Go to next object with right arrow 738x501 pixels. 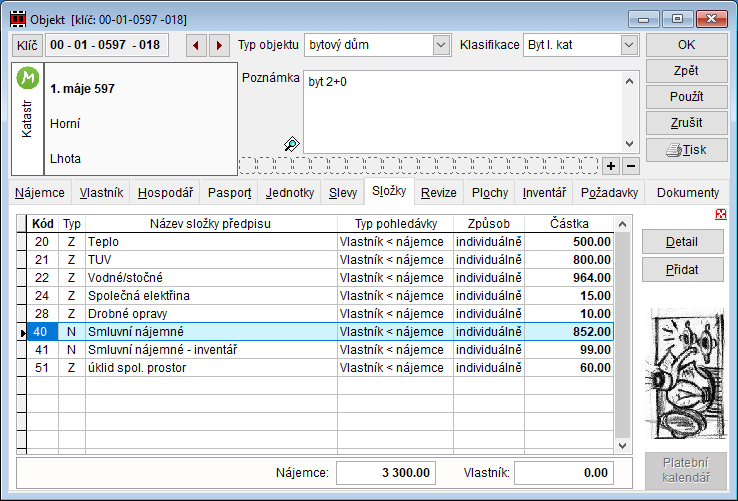pos(218,45)
